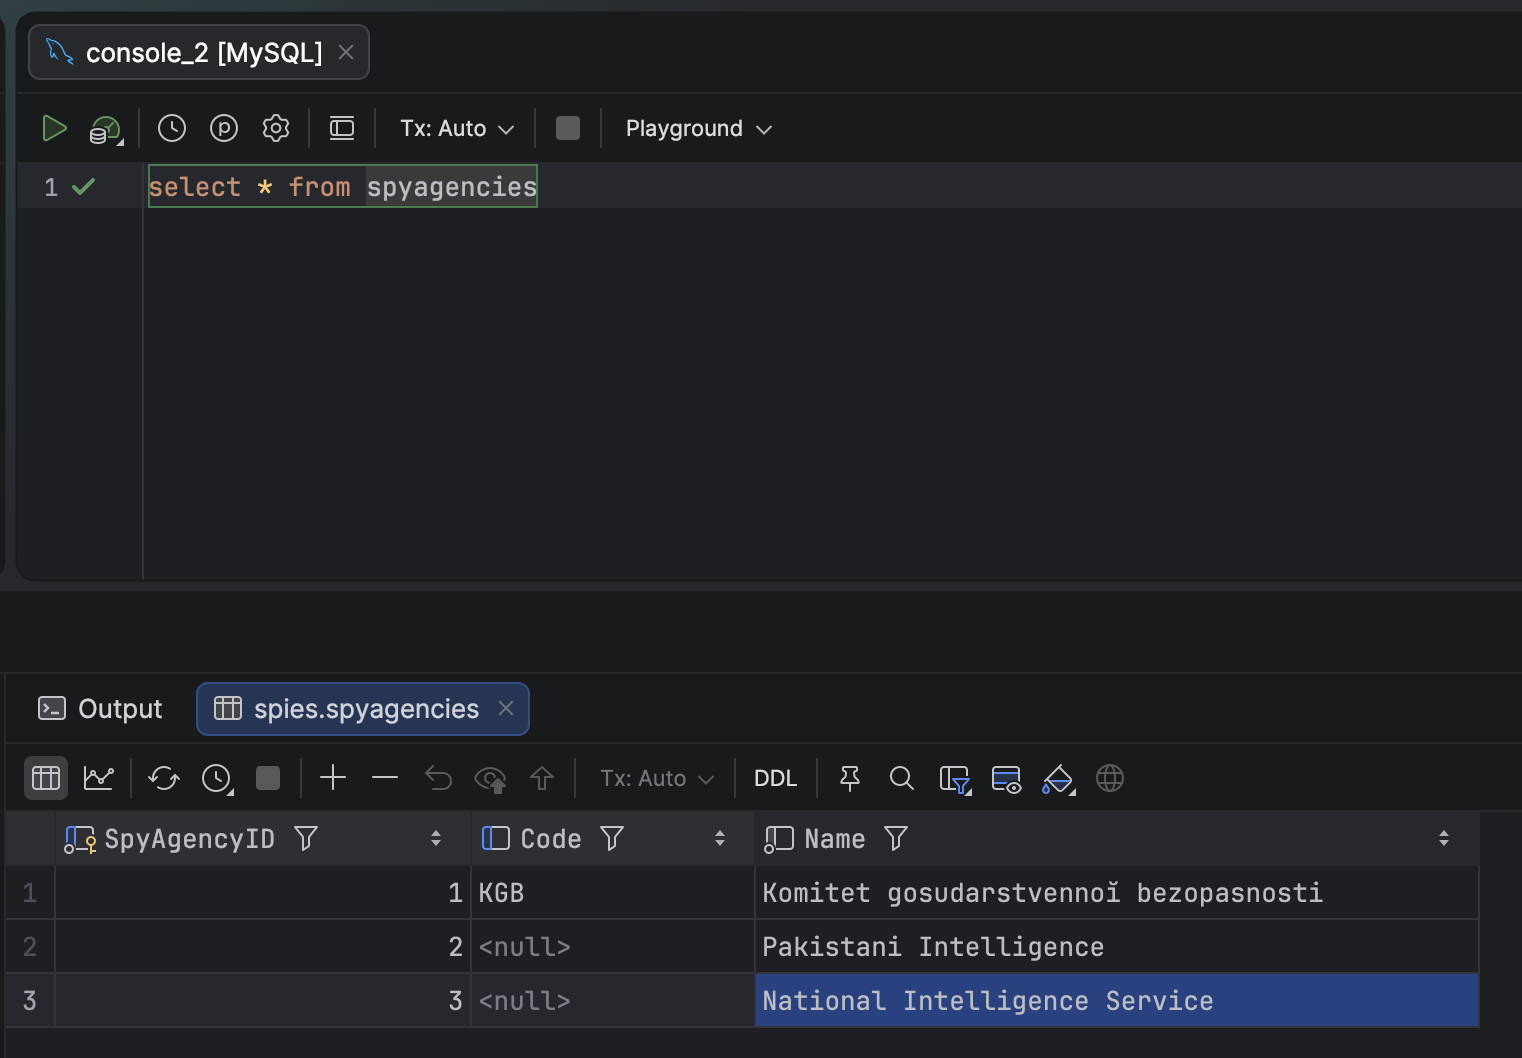Select the Pakistani Intelligence cell
Screen dimensions: 1522x1058
pyautogui.click(x=1117, y=946)
